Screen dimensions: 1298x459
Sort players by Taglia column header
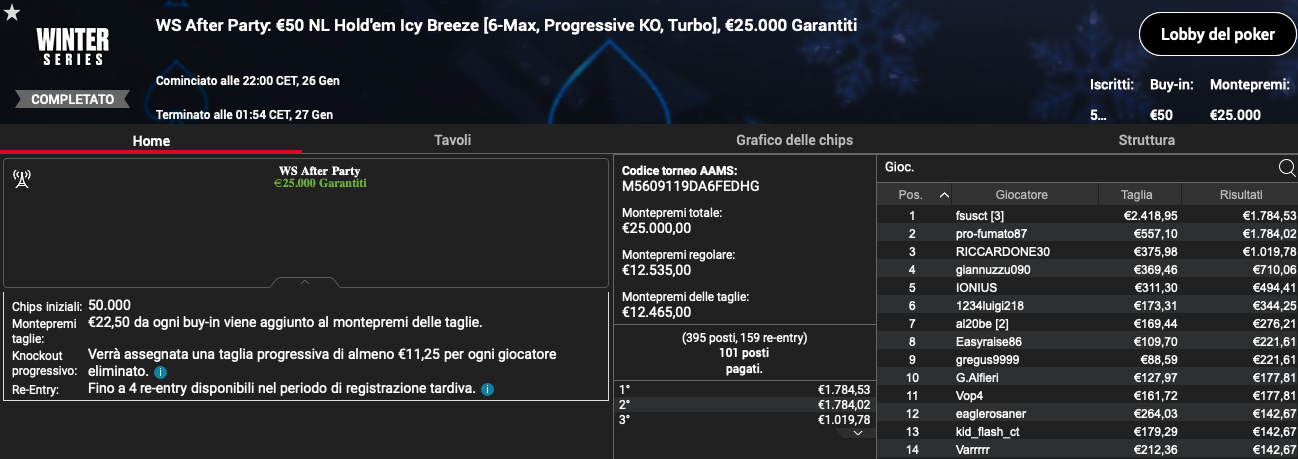click(x=1136, y=195)
